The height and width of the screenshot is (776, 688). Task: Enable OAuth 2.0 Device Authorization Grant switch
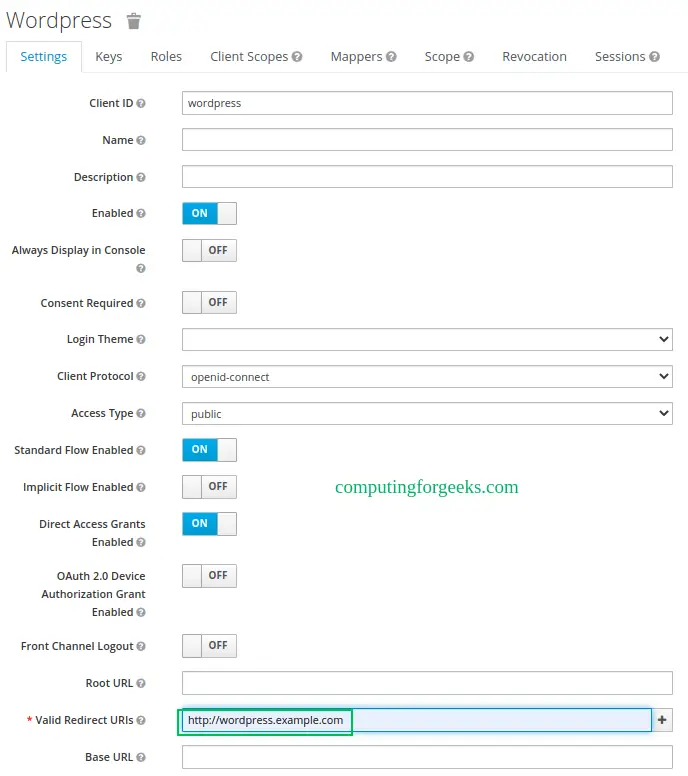tap(209, 576)
